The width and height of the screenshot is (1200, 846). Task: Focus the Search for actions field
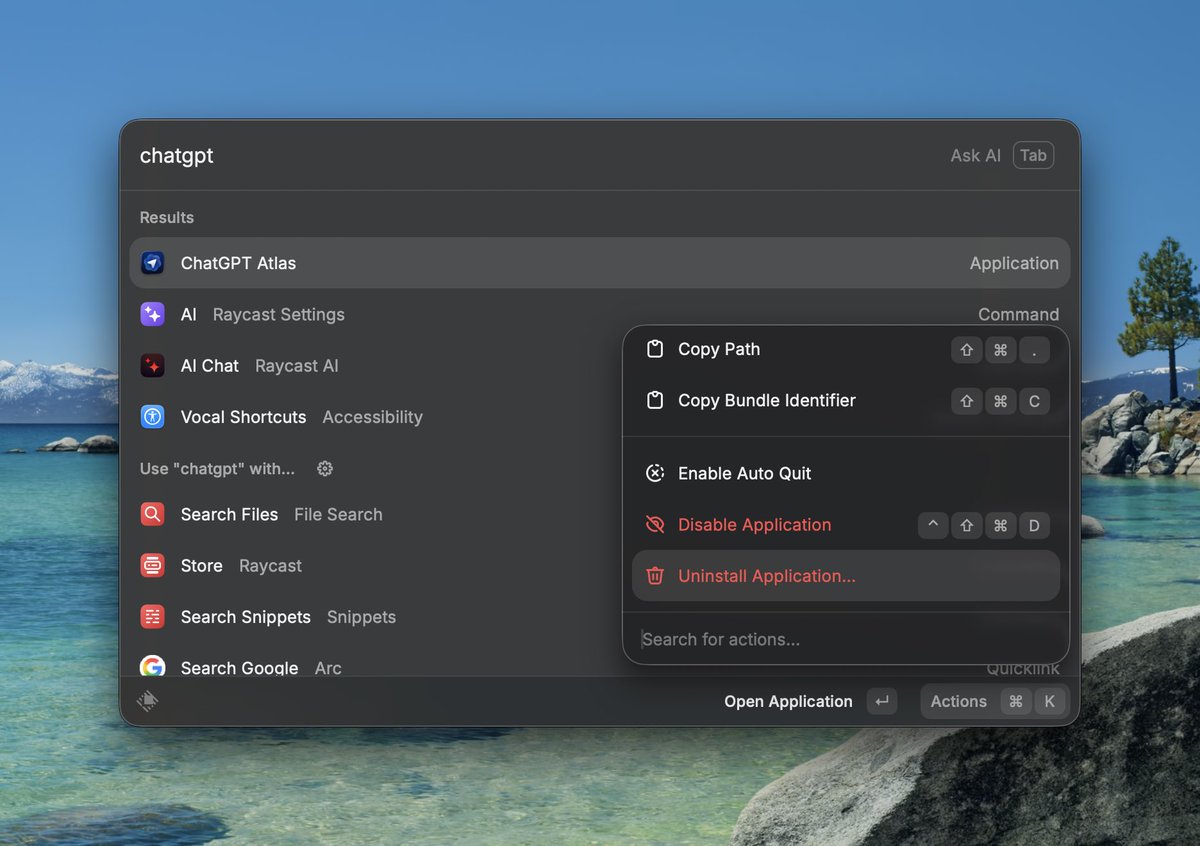tap(846, 639)
